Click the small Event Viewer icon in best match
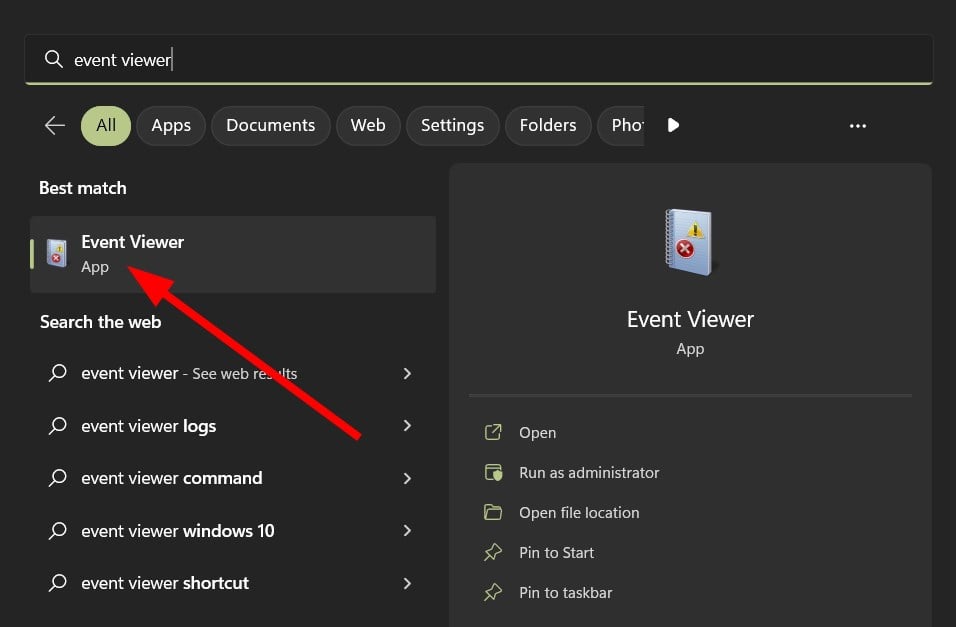The width and height of the screenshot is (956, 627). pos(57,254)
